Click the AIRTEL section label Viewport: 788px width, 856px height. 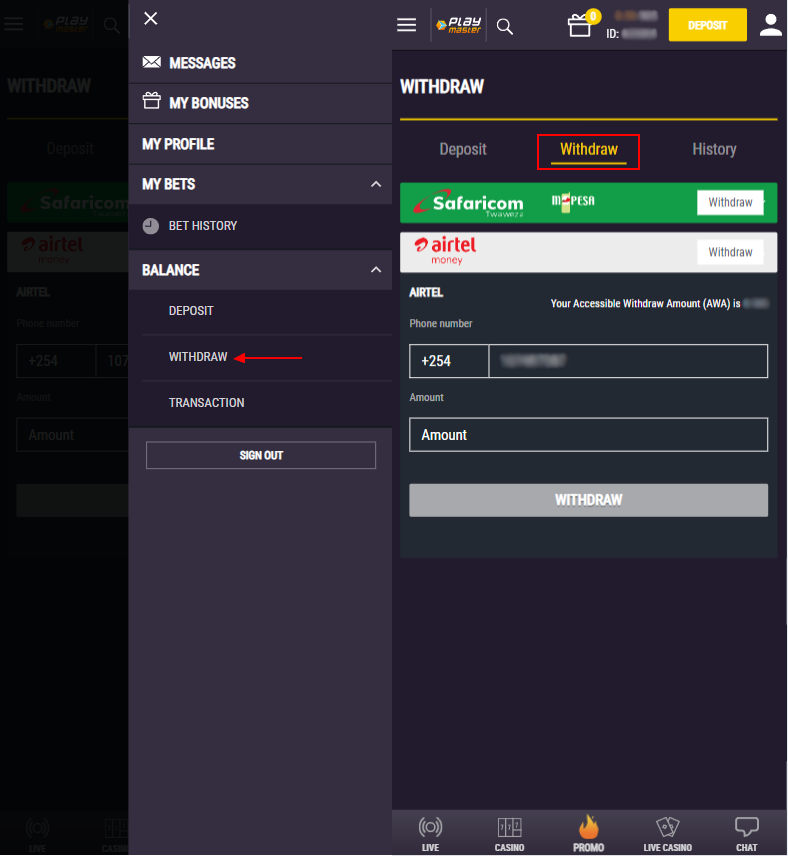coord(426,293)
